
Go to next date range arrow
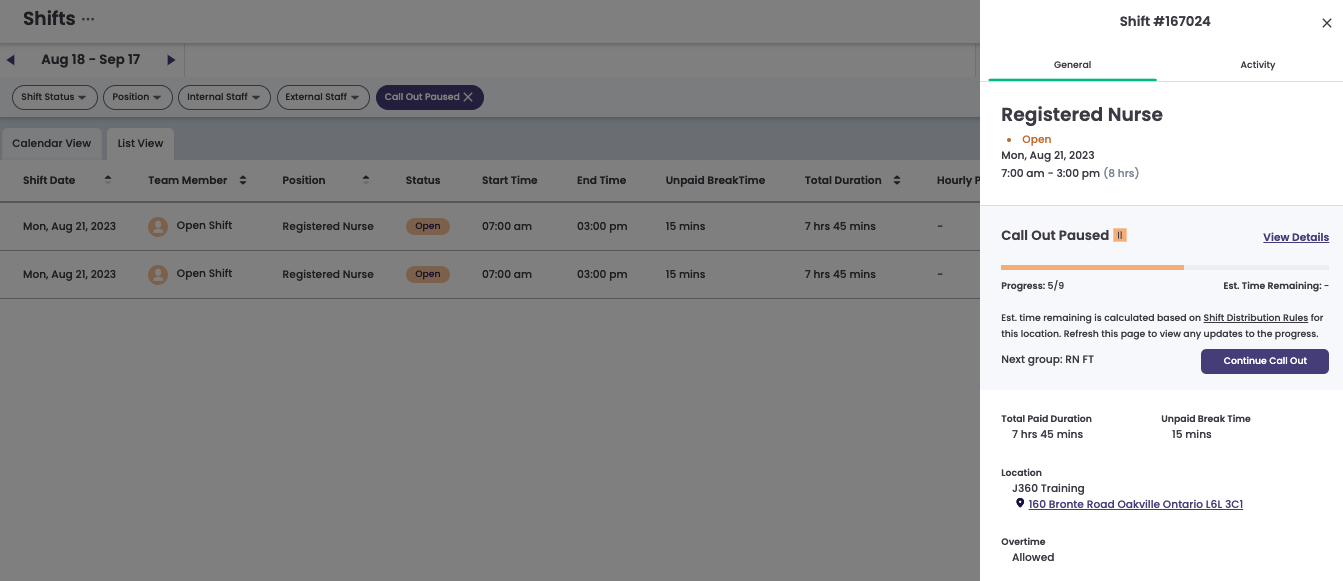tap(171, 60)
